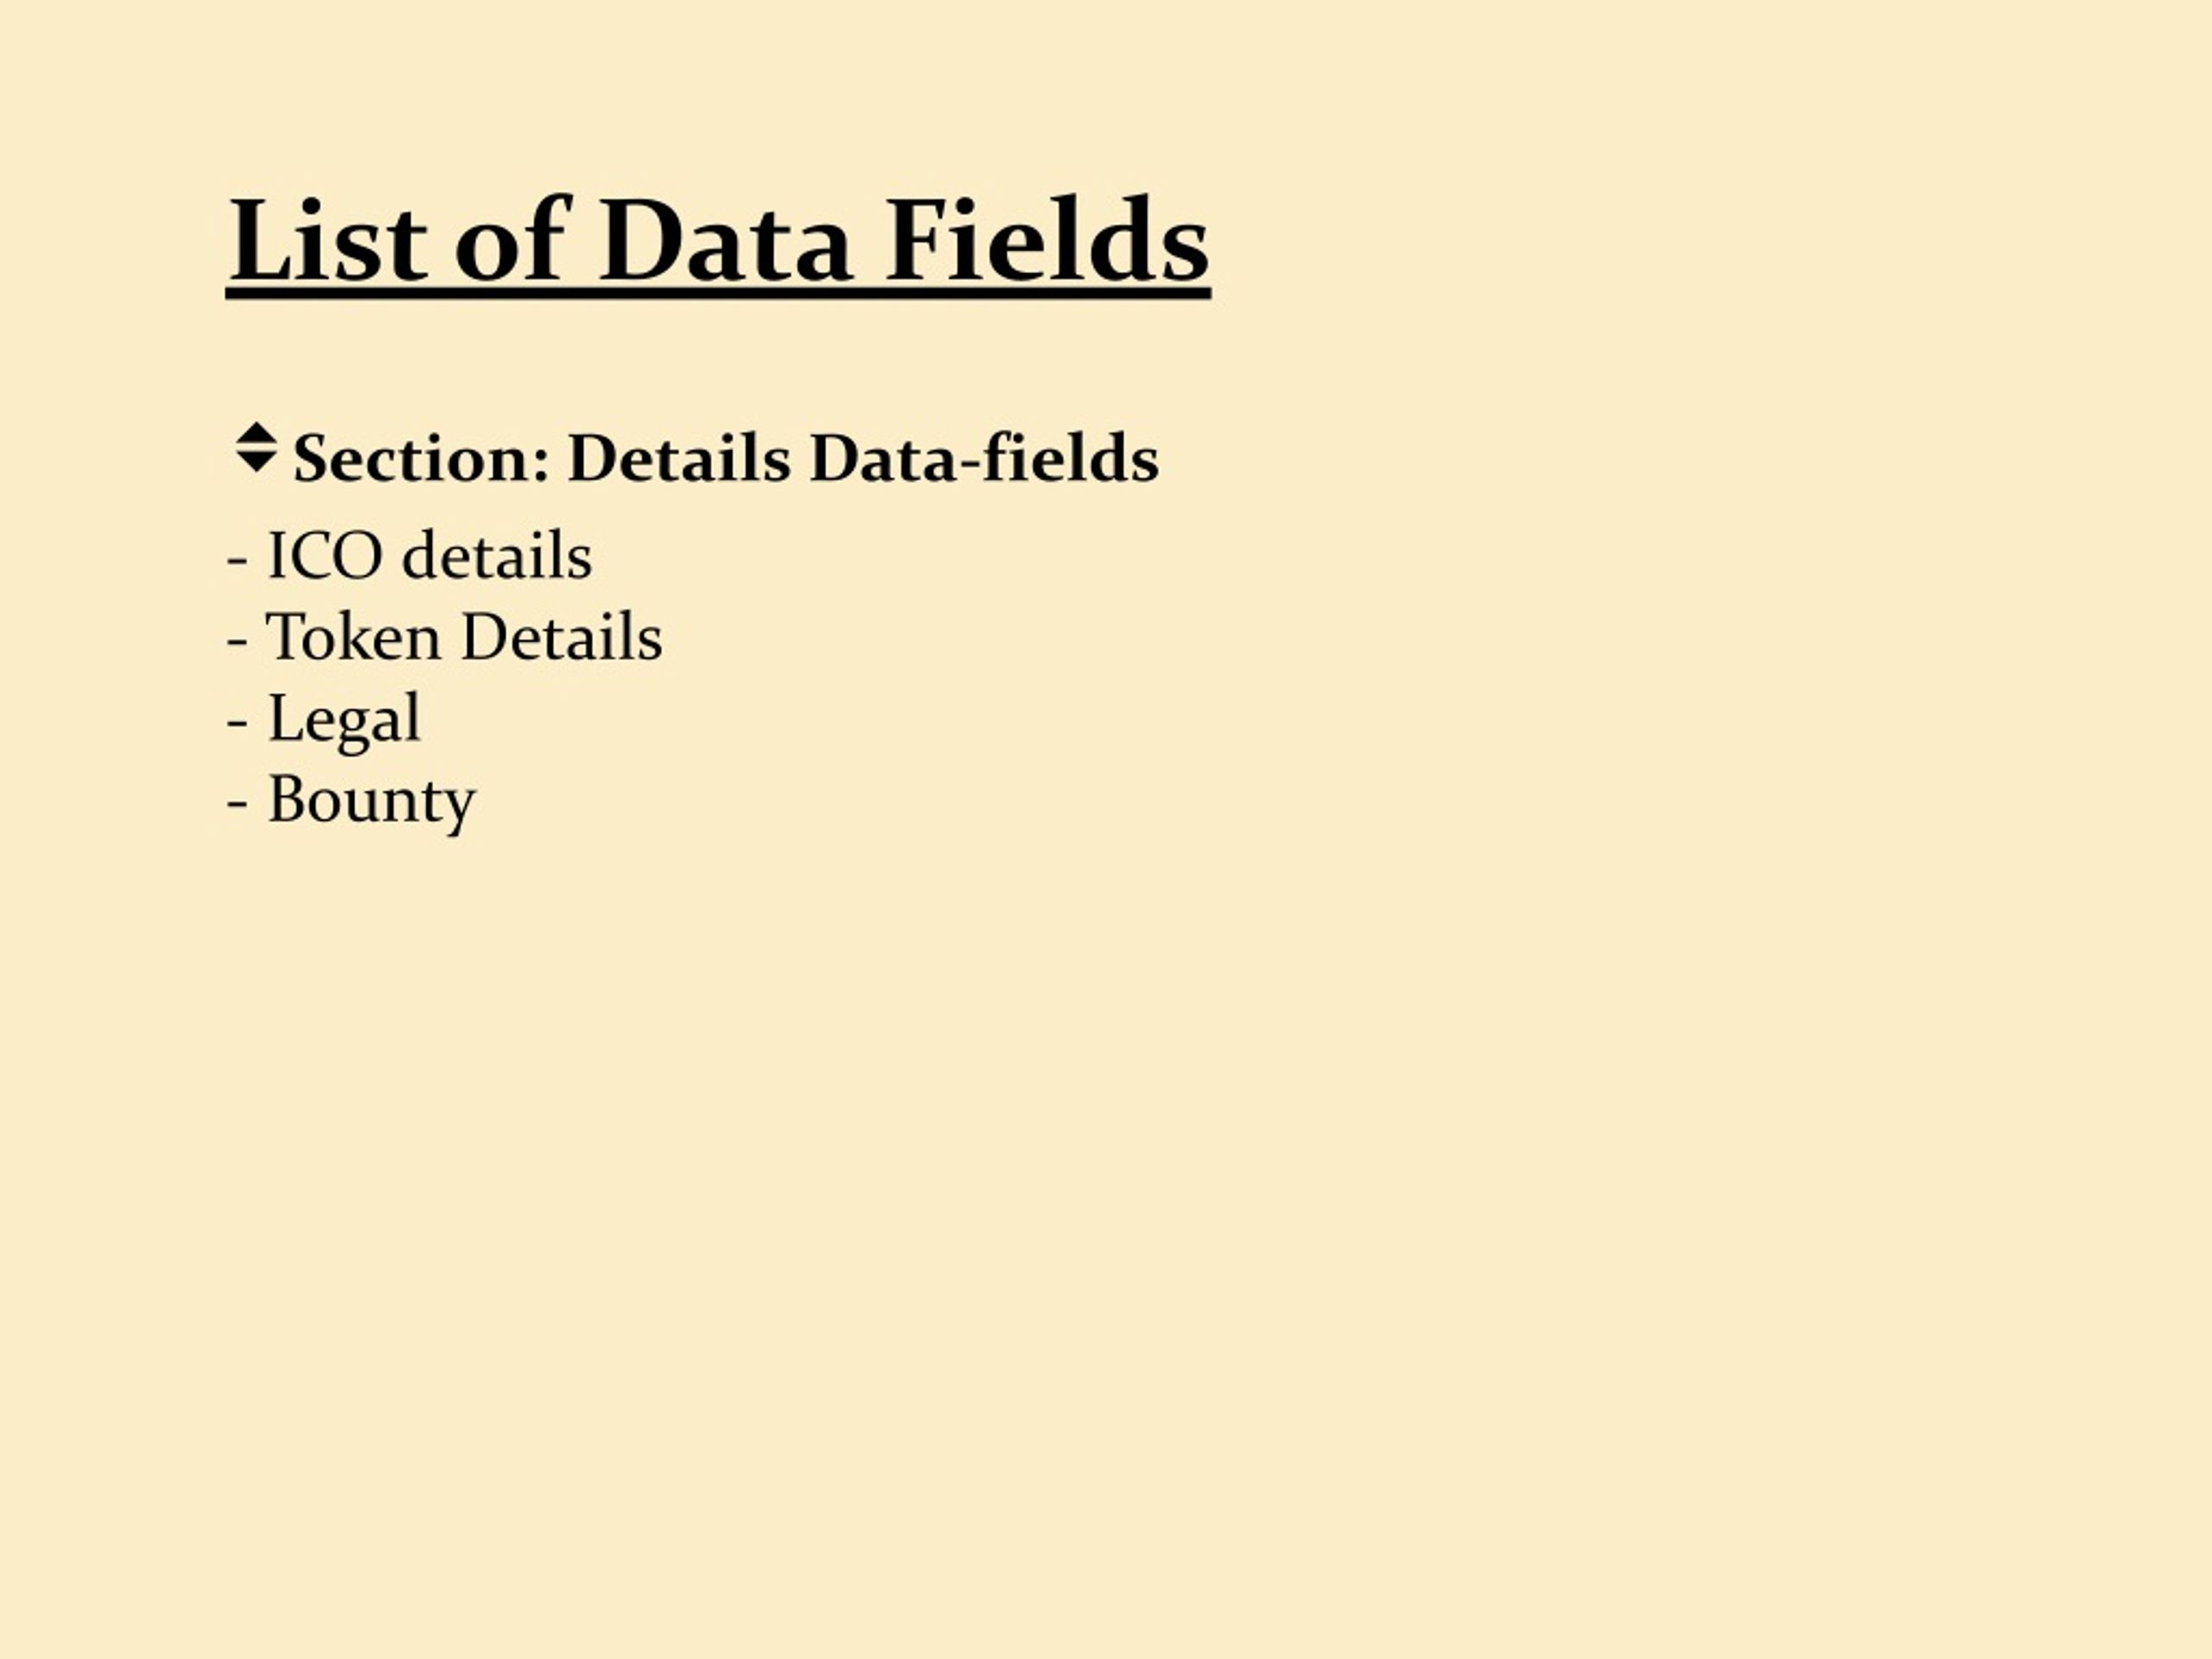Click the diamond bullet icon beside Section
Screen dimensions: 2212x1659
256,448
